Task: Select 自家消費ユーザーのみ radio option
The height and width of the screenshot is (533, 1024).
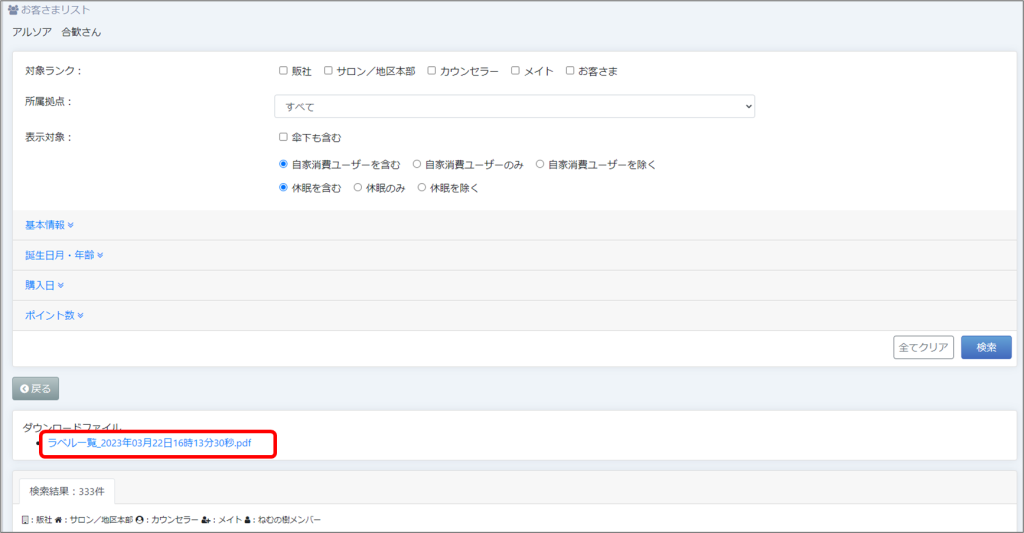Action: tap(417, 164)
